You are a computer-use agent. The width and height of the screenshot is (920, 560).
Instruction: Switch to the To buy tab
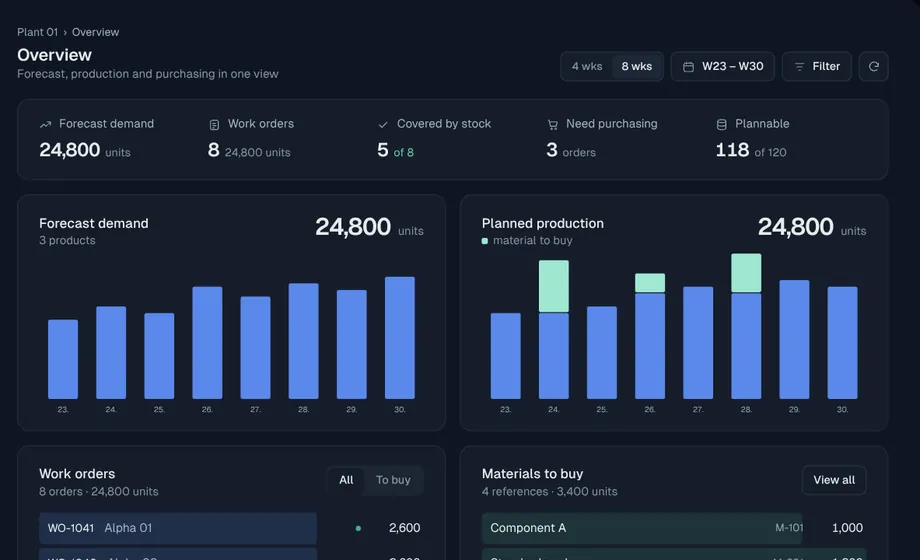393,480
